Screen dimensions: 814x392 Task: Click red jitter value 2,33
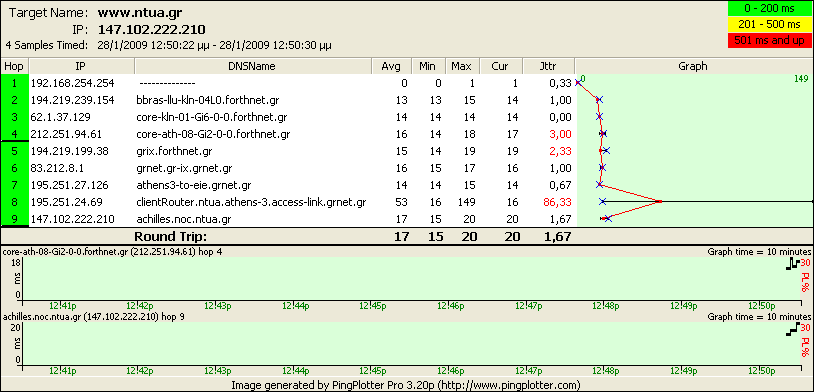(560, 151)
